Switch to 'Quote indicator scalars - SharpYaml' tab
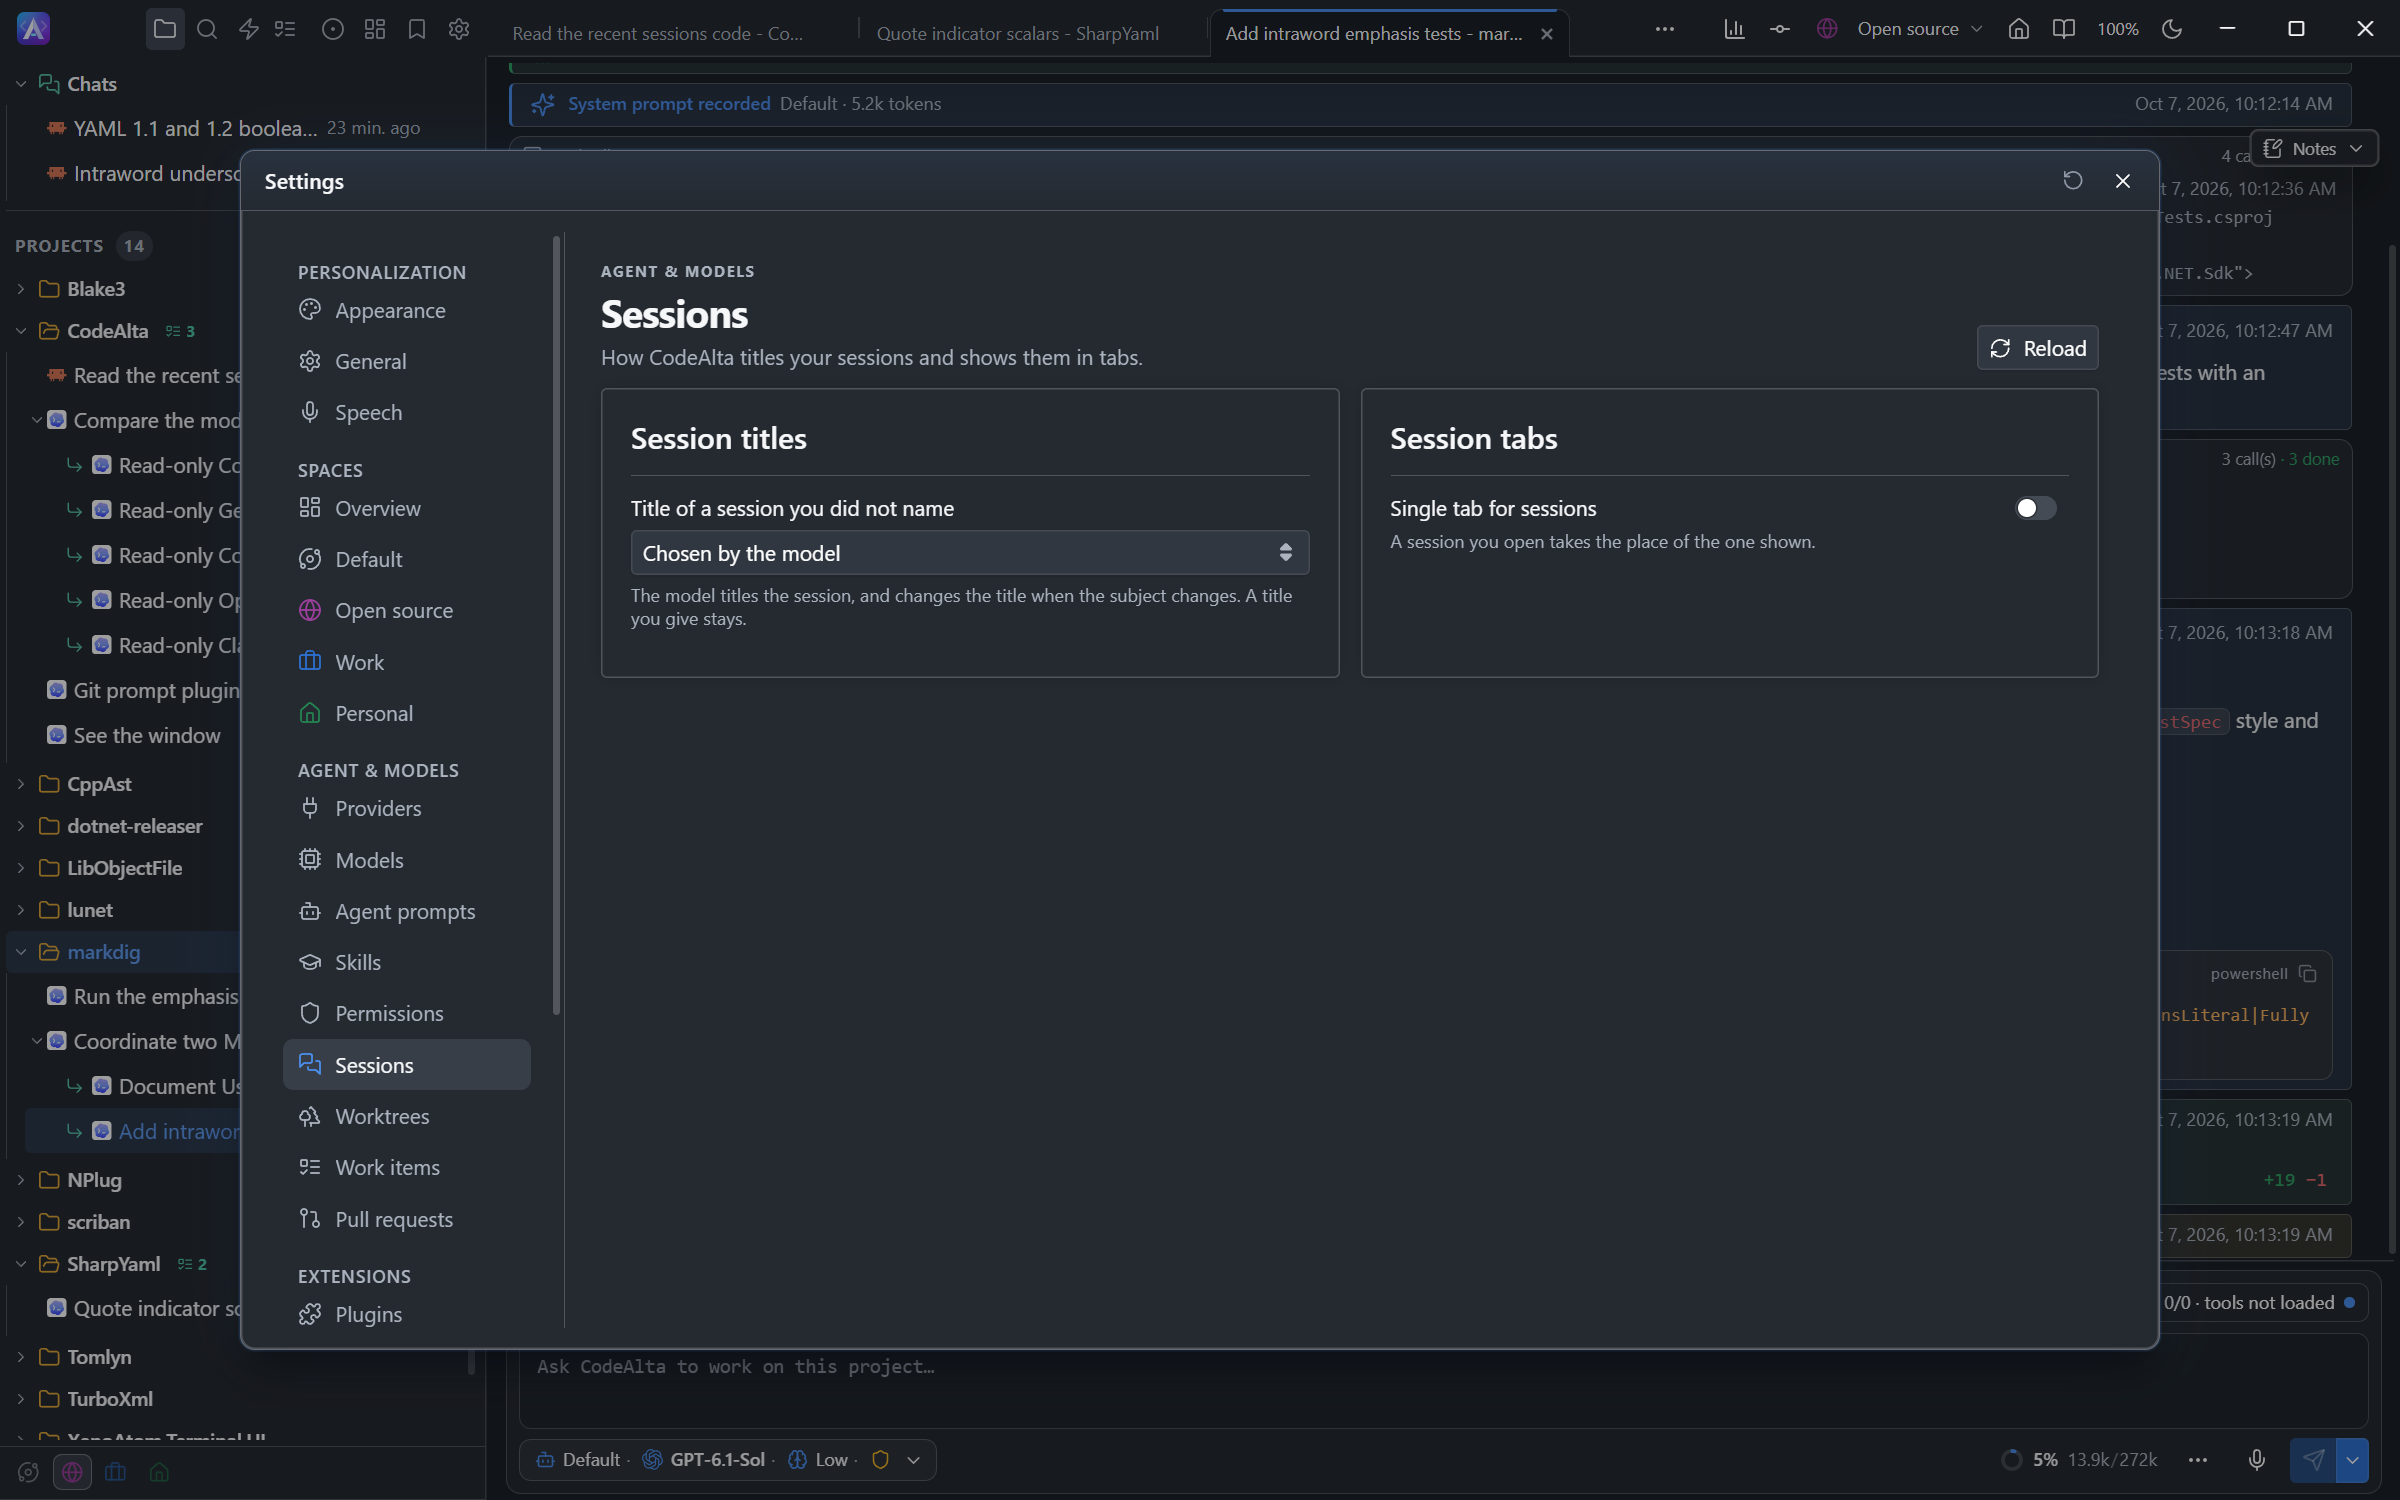 pos(1017,33)
